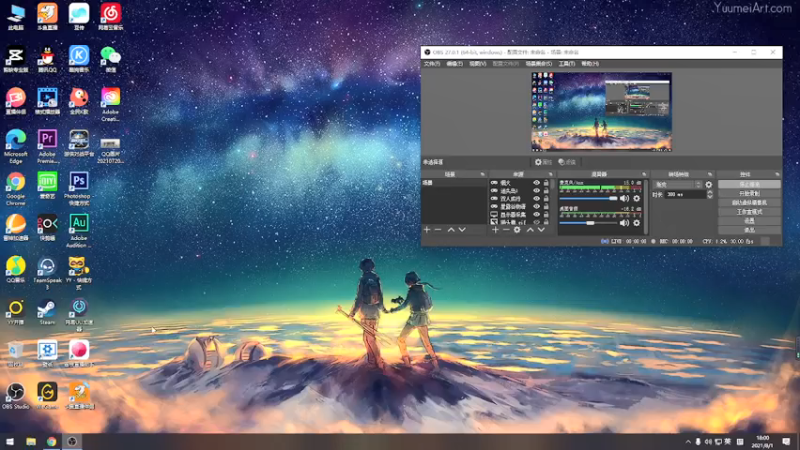The width and height of the screenshot is (800, 450).
Task: Pop out the Controls dock panel
Action: click(x=777, y=174)
